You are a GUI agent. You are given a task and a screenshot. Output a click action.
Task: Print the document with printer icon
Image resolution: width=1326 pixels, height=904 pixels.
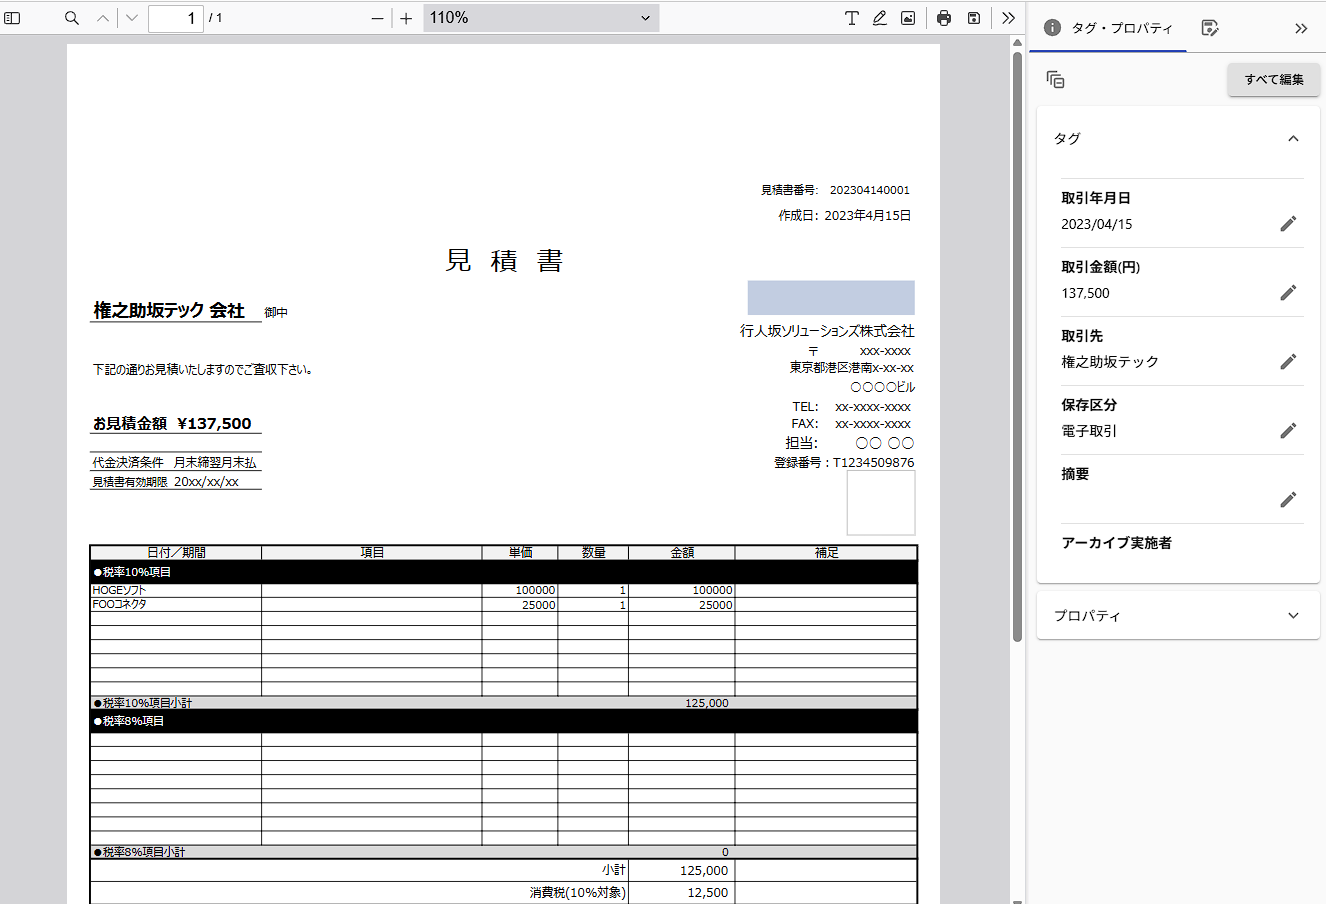pos(944,18)
